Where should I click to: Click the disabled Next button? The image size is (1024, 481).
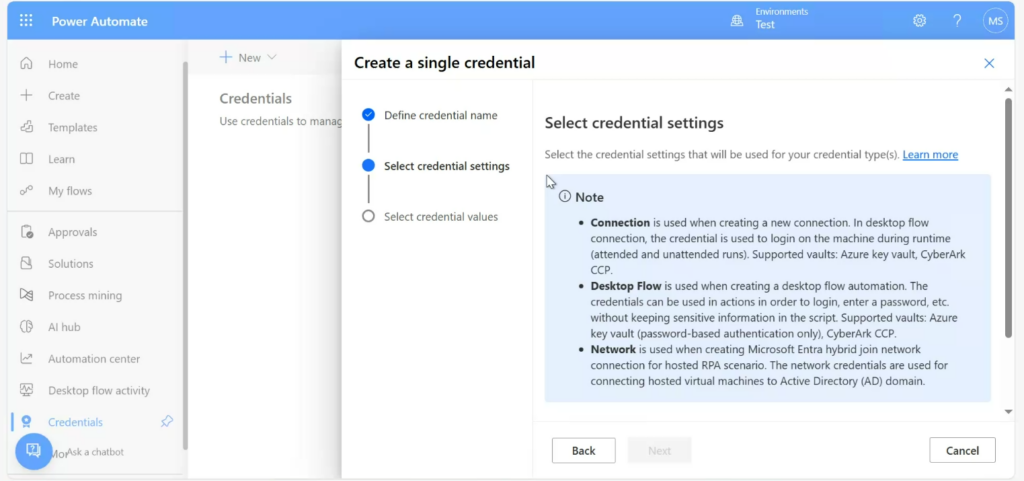(x=659, y=450)
